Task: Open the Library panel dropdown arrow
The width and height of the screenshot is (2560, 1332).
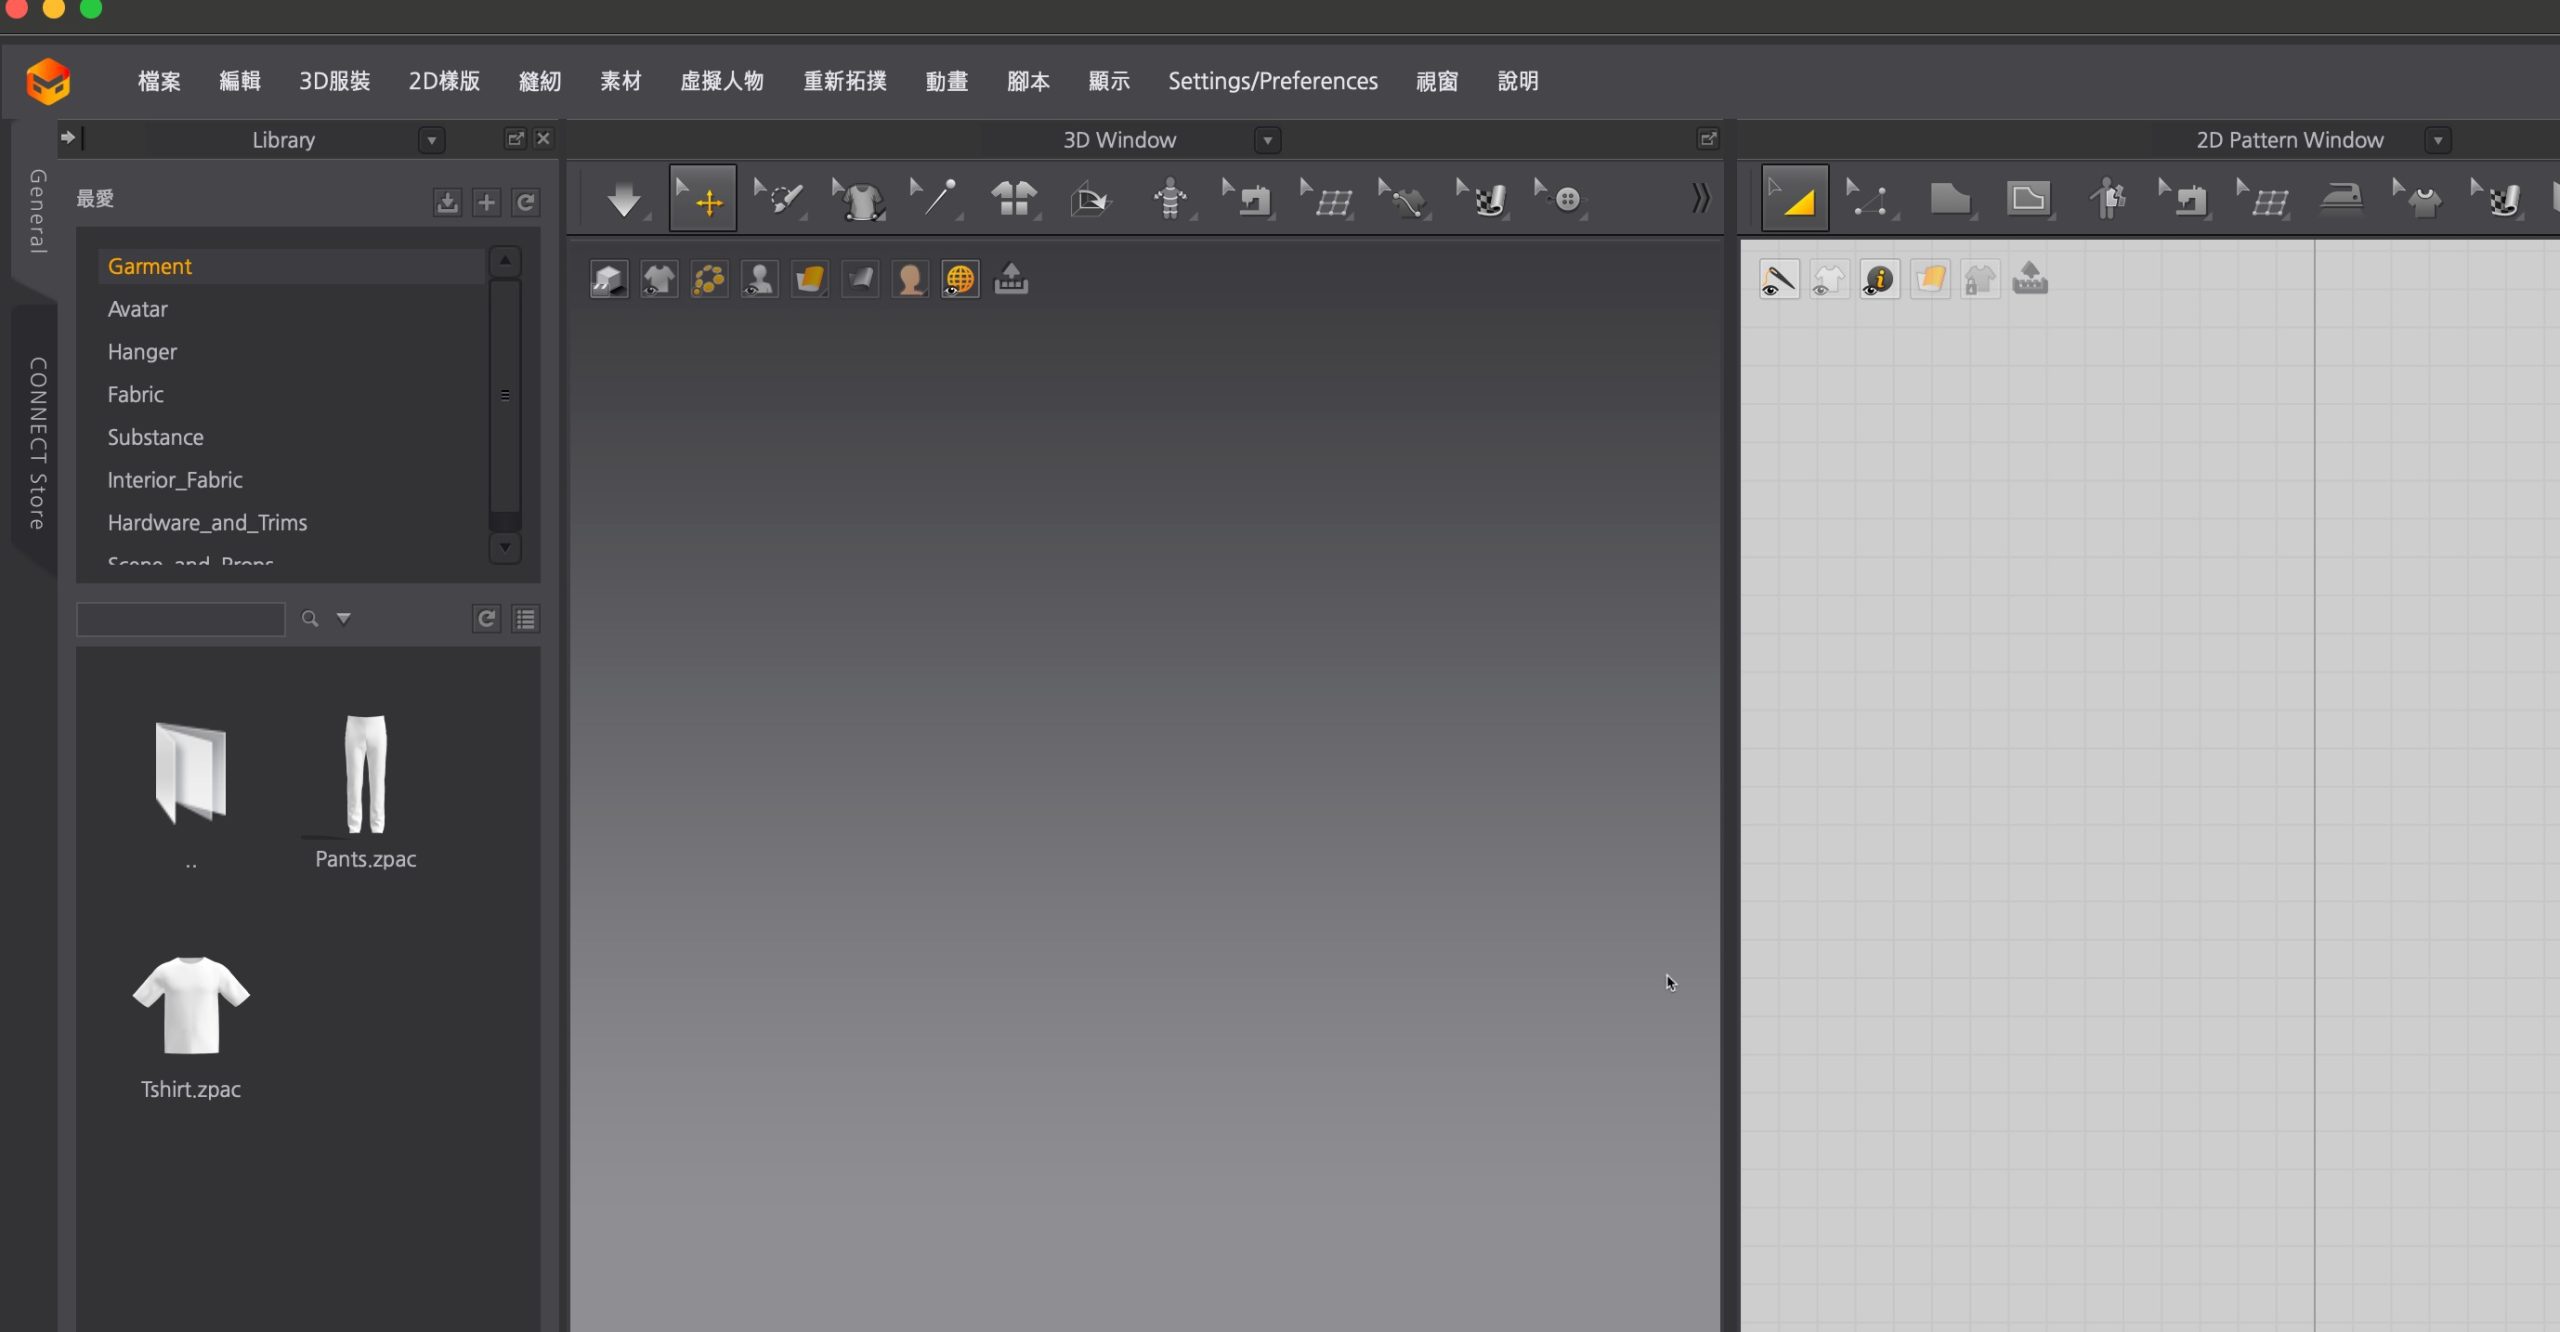Action: pyautogui.click(x=431, y=140)
